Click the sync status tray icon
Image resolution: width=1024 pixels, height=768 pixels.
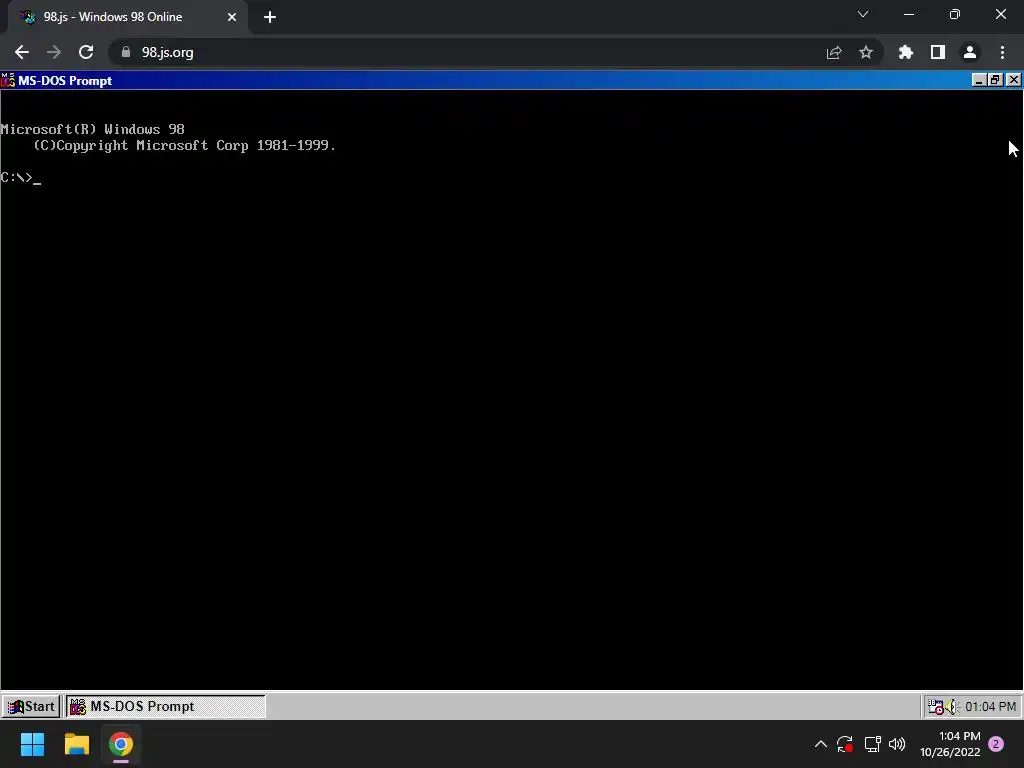point(844,744)
